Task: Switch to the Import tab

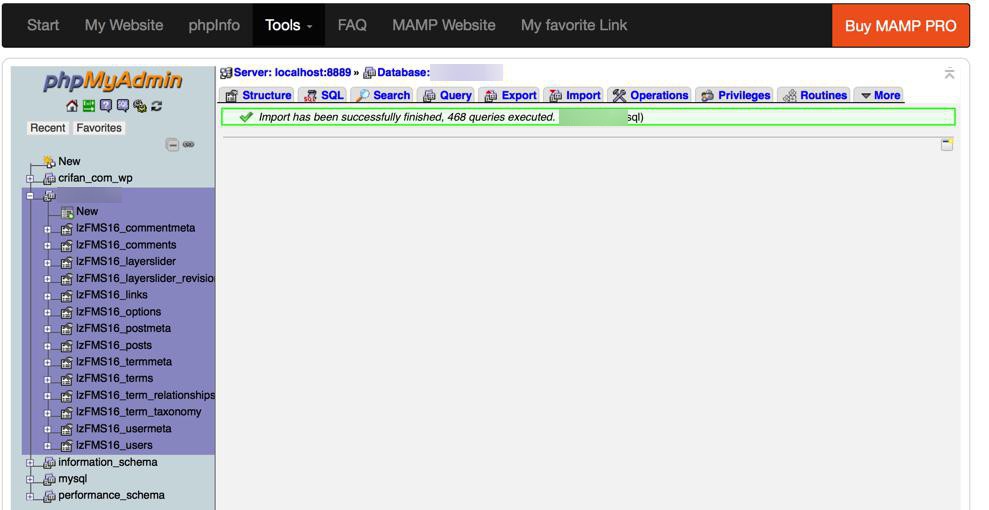Action: pyautogui.click(x=573, y=95)
